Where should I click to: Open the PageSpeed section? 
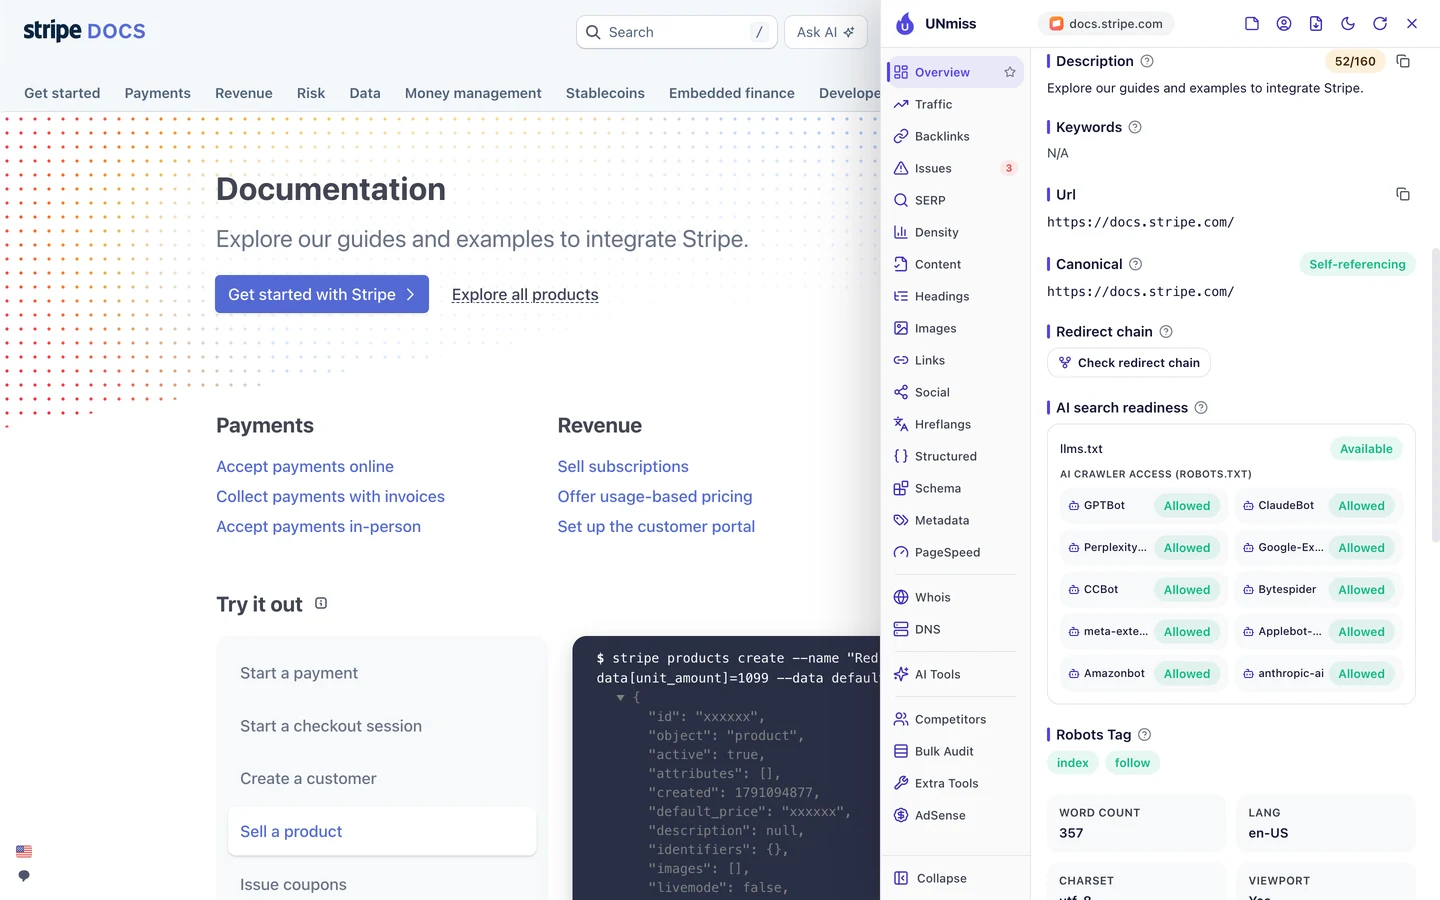(955, 552)
